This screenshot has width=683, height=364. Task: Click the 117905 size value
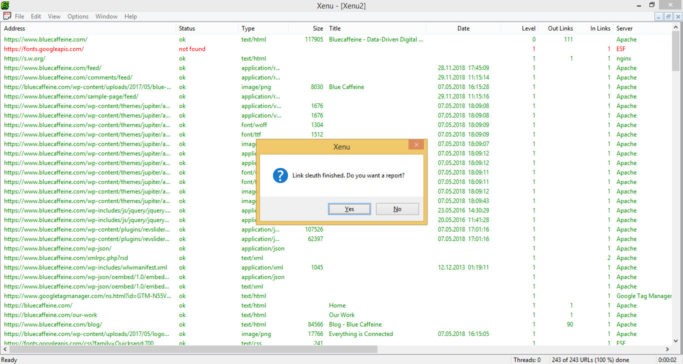coord(314,39)
